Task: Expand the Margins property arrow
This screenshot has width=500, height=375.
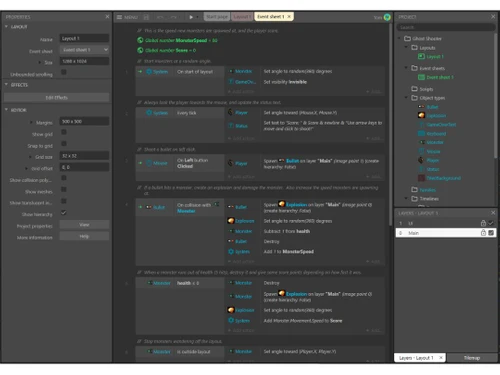Action: (x=31, y=123)
